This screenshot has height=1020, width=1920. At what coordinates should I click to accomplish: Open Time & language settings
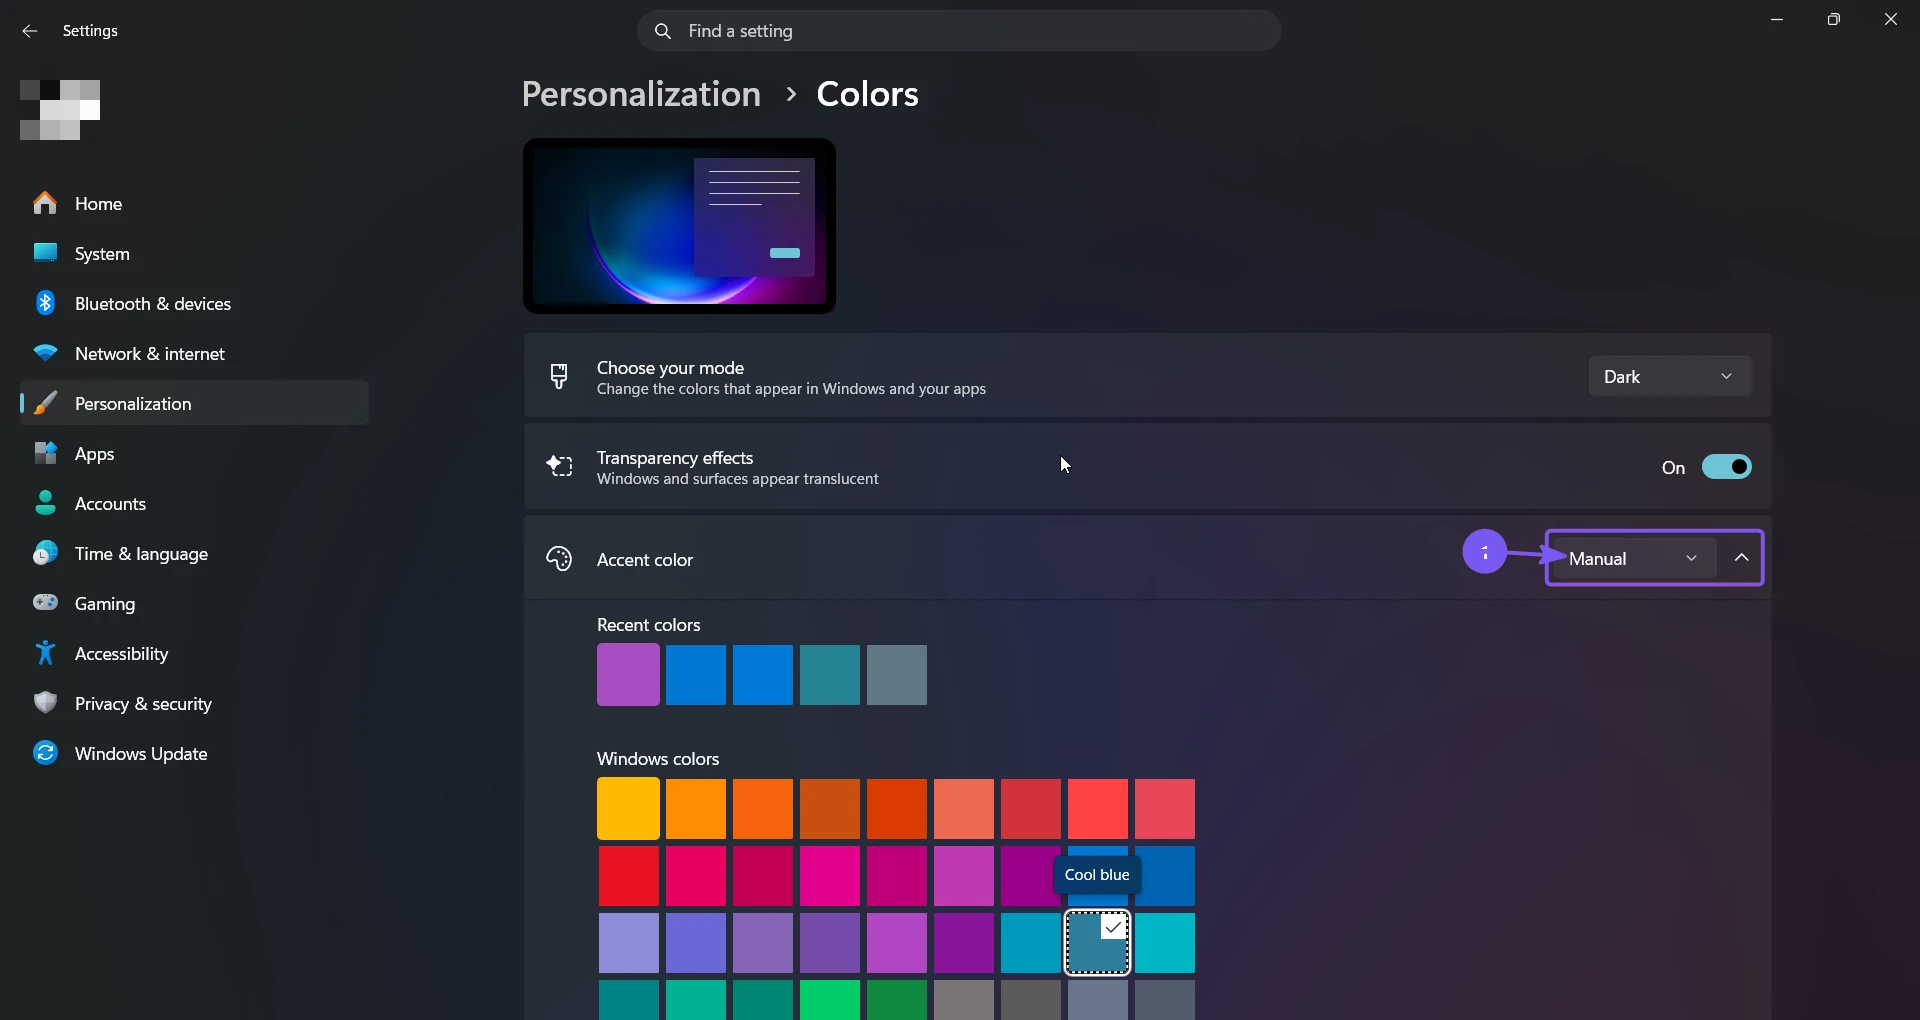[194, 553]
